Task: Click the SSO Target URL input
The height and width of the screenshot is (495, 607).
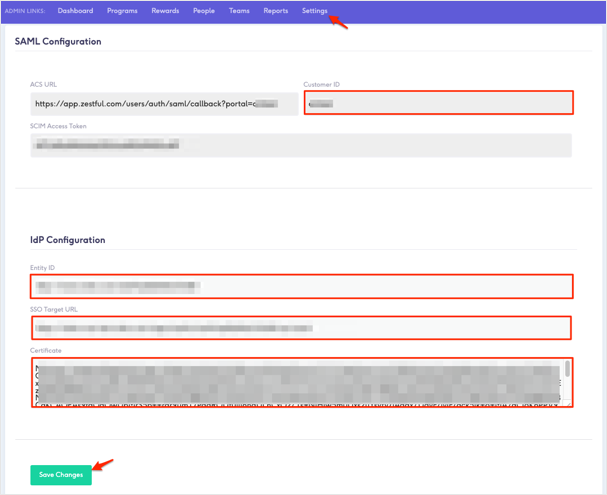Action: pos(300,327)
